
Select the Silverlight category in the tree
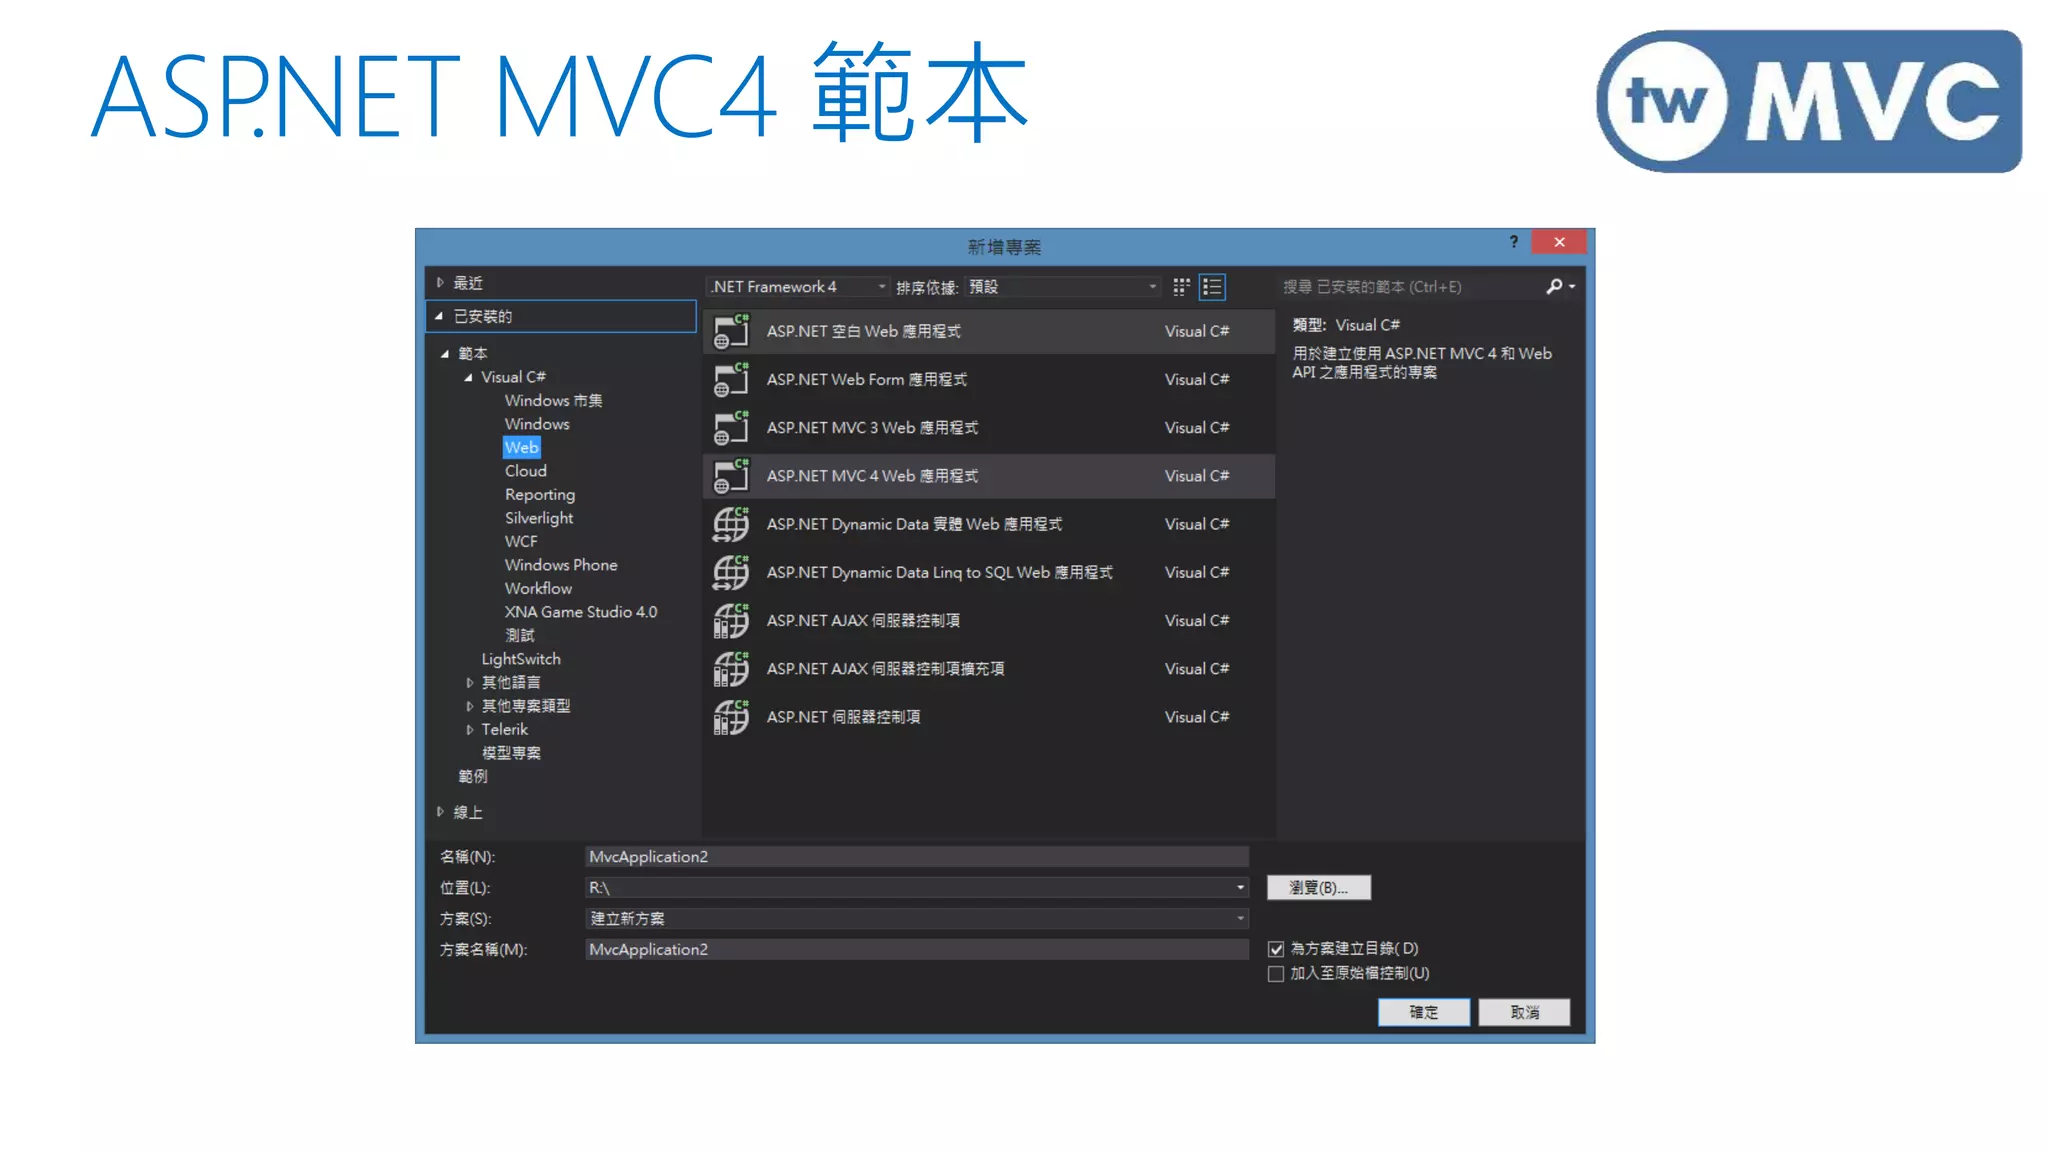click(x=539, y=518)
